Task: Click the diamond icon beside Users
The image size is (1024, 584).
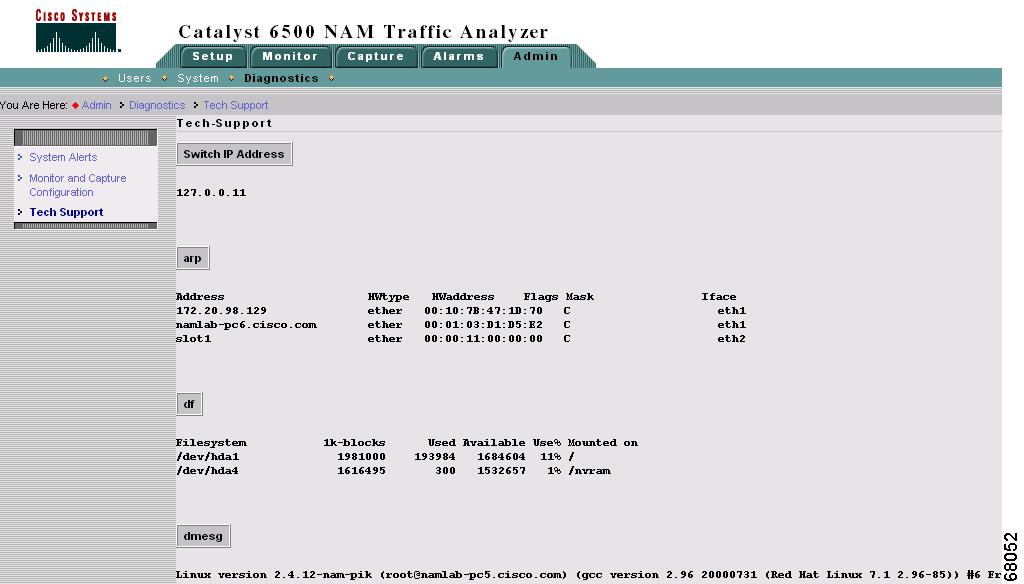Action: point(105,78)
